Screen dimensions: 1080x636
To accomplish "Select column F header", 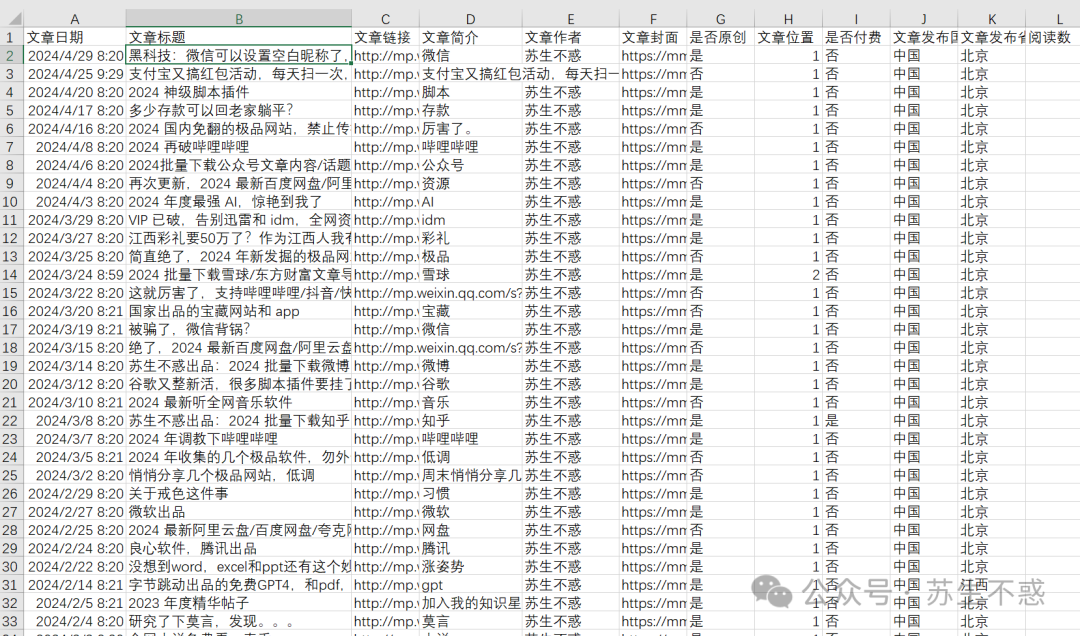I will [653, 19].
